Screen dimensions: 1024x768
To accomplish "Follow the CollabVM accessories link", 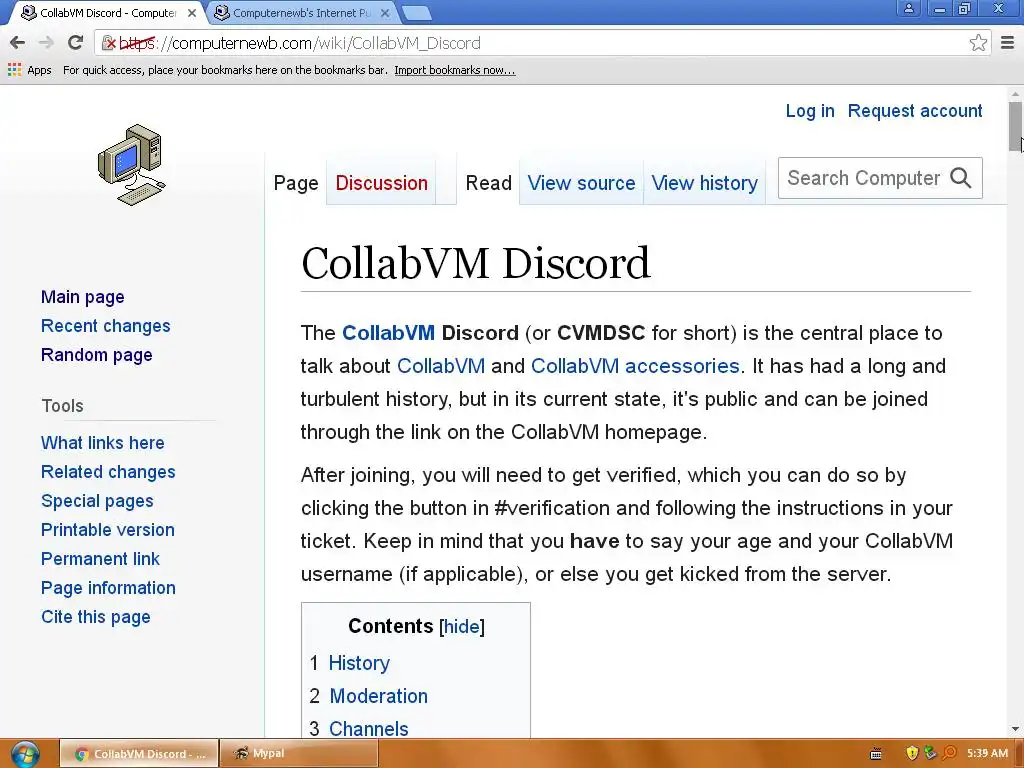I will click(x=635, y=366).
